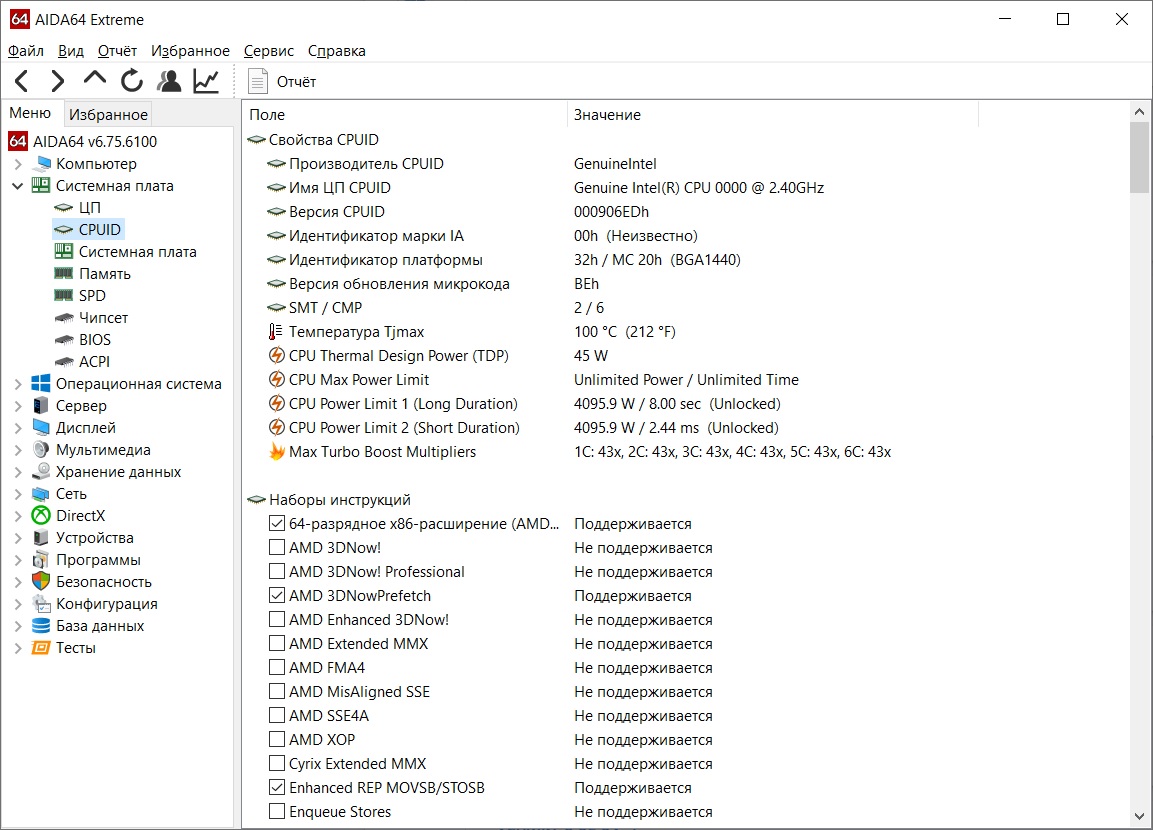Select the Тесты item in tree
Screen dimensions: 1153x830
point(76,648)
